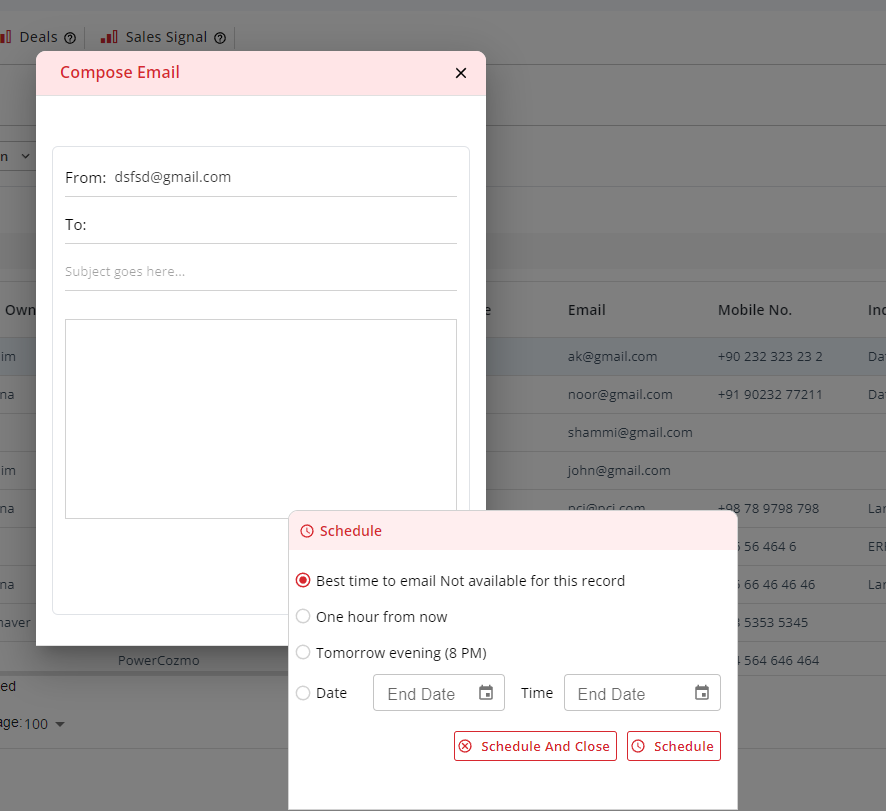Screen dimensions: 886x811
Task: Click the Subject goes here field
Action: tap(260, 271)
